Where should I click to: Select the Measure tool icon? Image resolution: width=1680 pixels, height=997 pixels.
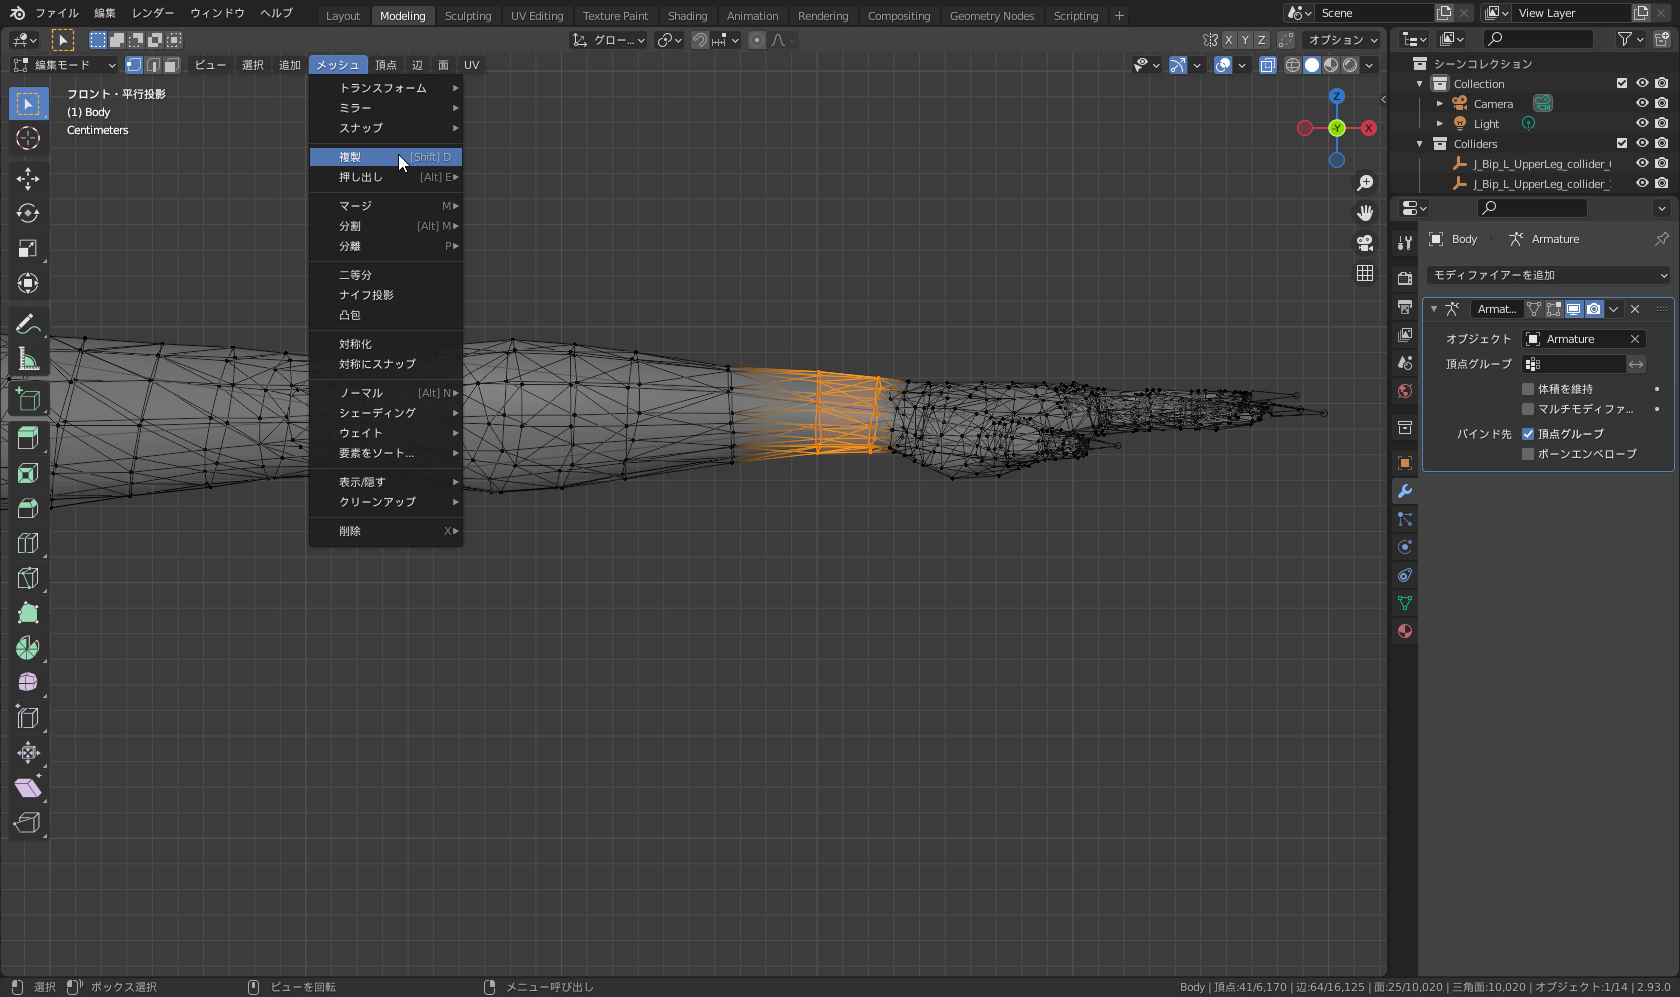28,359
